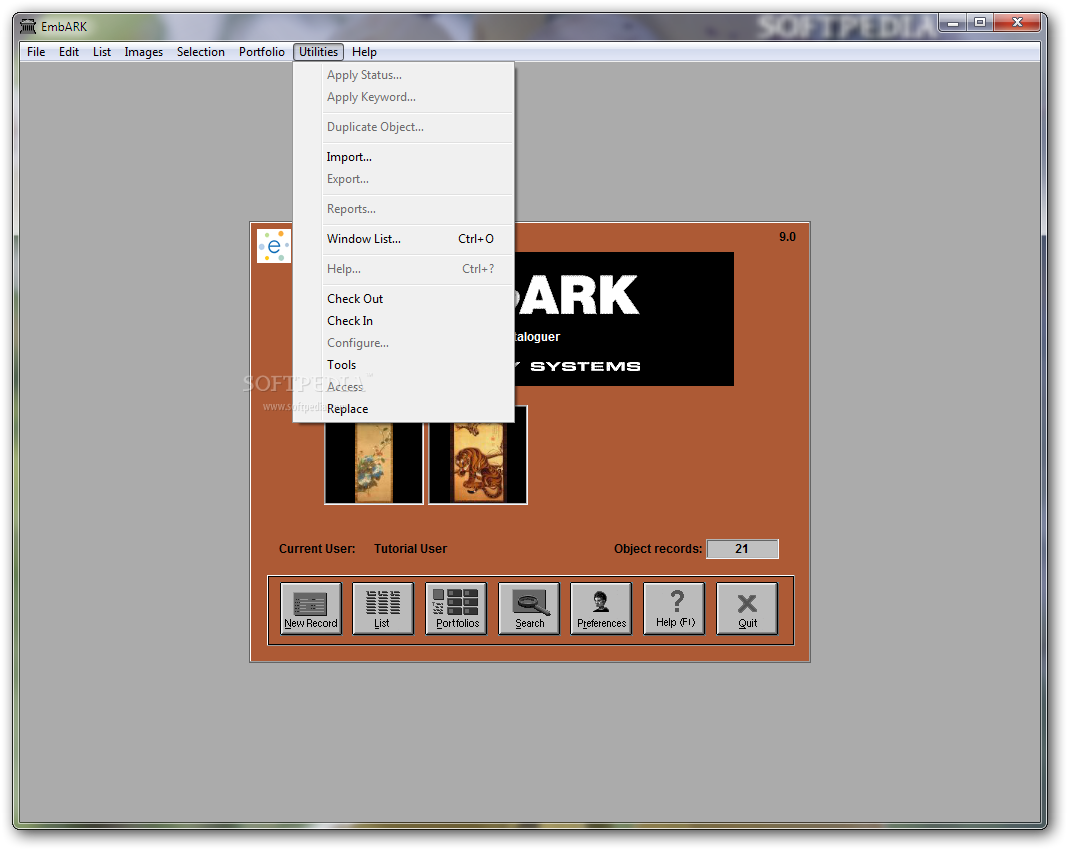Viewport: 1068px width, 850px height.
Task: Select Tools in the Utilities menu
Action: 403,364
